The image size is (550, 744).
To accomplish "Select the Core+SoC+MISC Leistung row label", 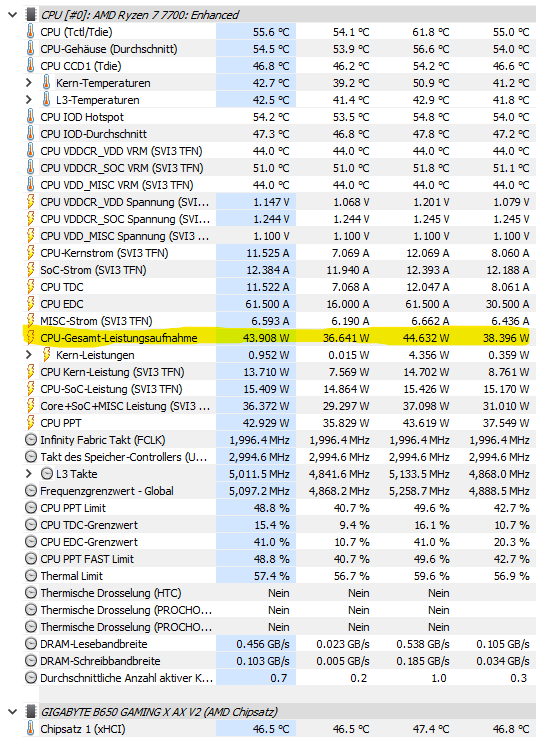I will pos(125,406).
